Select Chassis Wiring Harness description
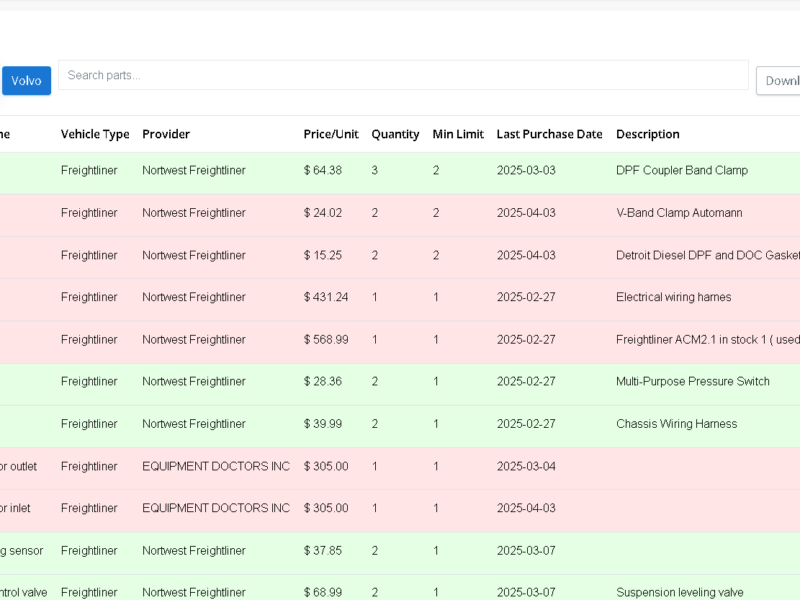Screen dimensions: 800x600 (x=677, y=424)
